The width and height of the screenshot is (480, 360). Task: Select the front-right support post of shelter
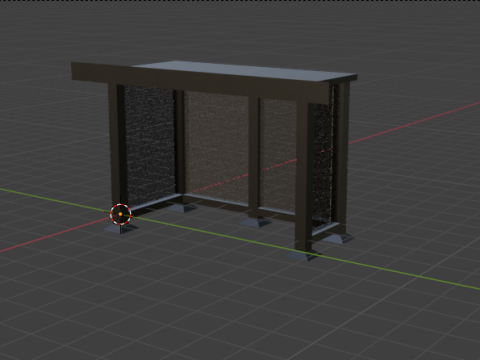tap(304, 177)
